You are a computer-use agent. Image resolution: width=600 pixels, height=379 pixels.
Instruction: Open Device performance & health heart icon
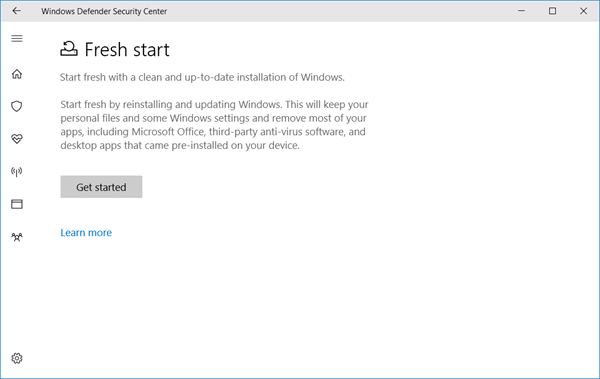point(17,139)
